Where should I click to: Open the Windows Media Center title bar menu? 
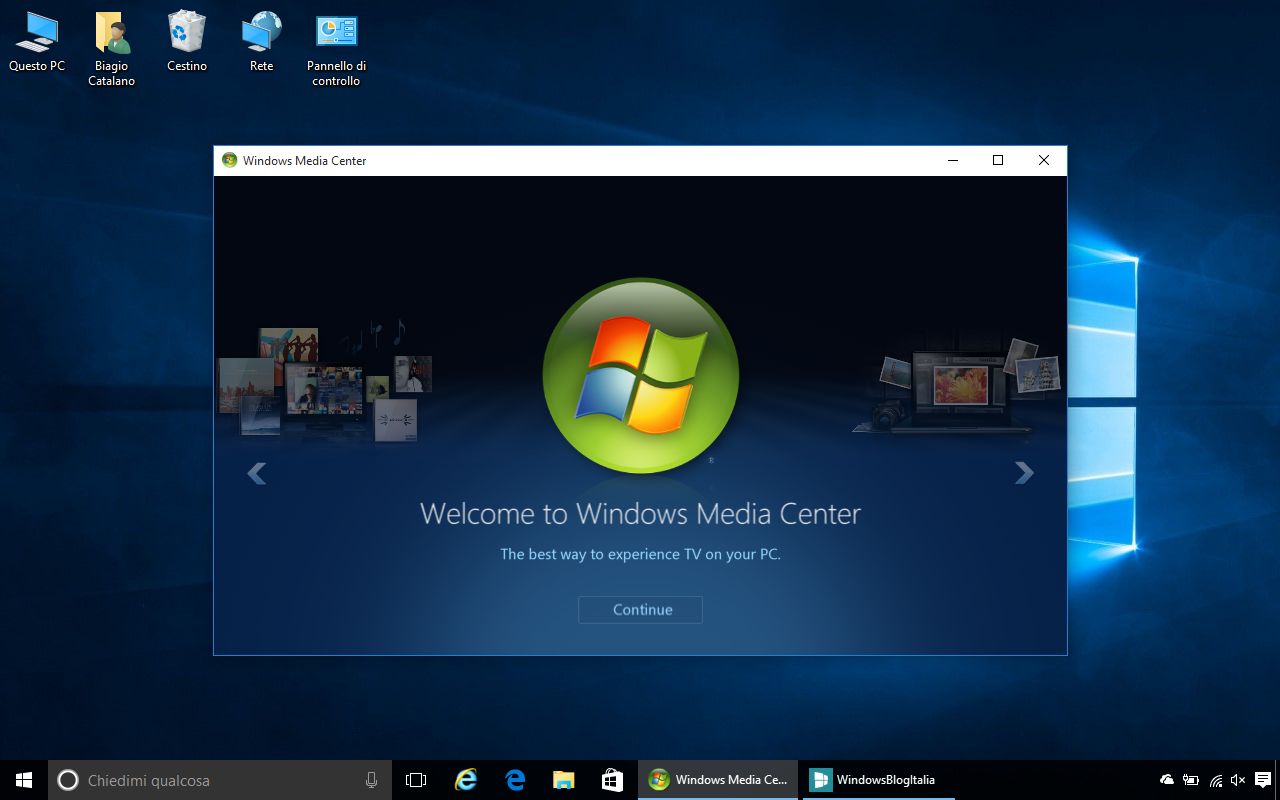(x=229, y=160)
